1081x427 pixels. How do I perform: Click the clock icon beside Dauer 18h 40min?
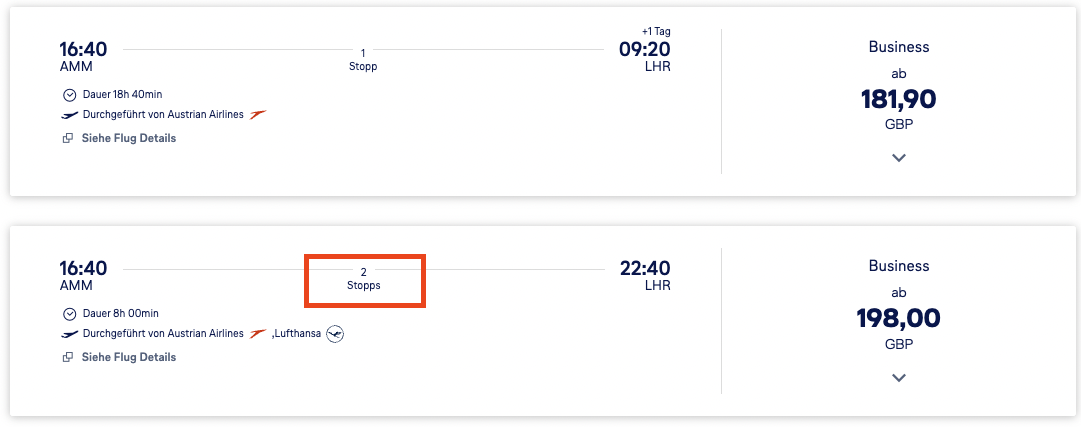click(x=69, y=95)
